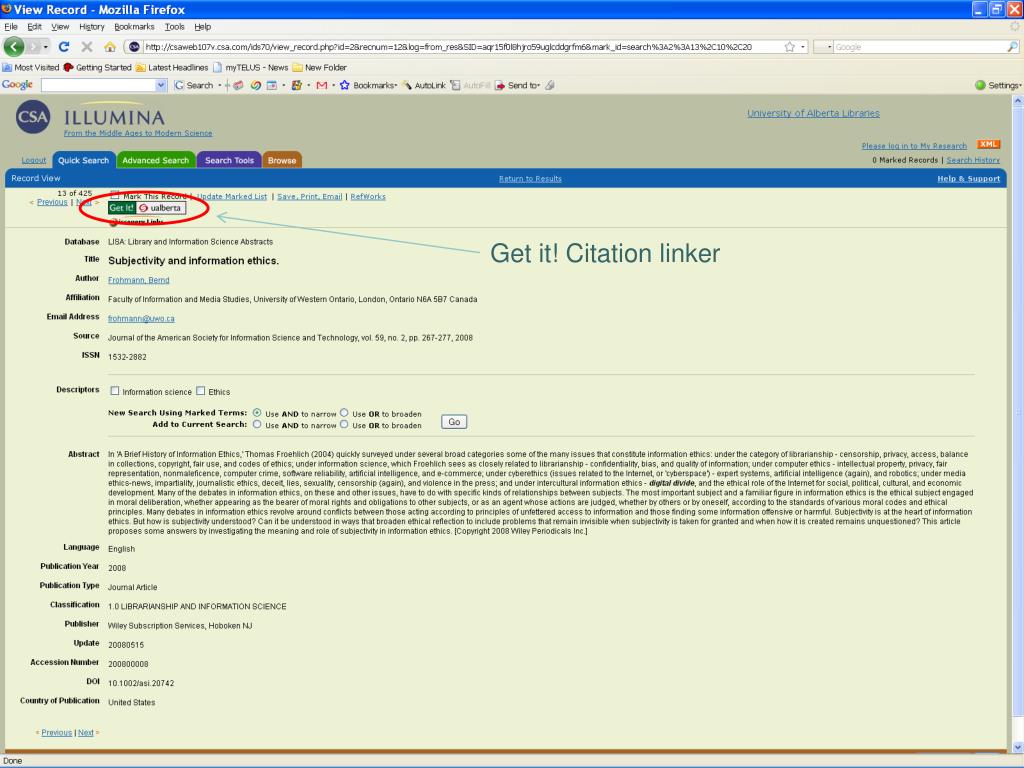Click the Get It! ualberta citation linker
The image size is (1024, 768).
[x=147, y=208]
